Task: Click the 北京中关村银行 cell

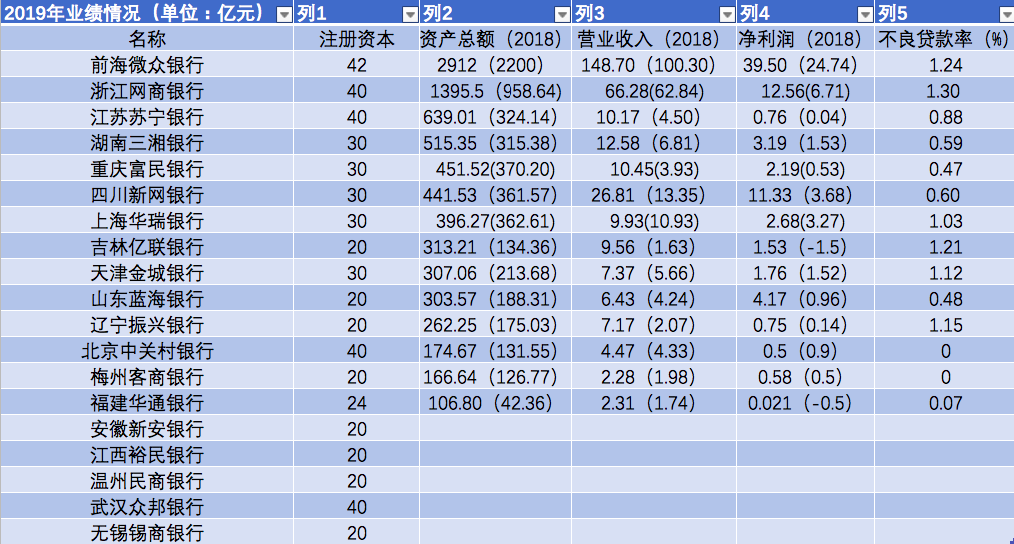Action: [x=147, y=351]
